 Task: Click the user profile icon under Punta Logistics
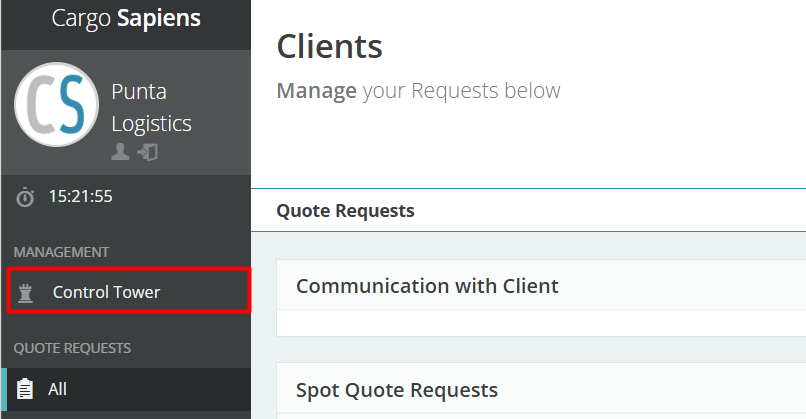coord(120,152)
